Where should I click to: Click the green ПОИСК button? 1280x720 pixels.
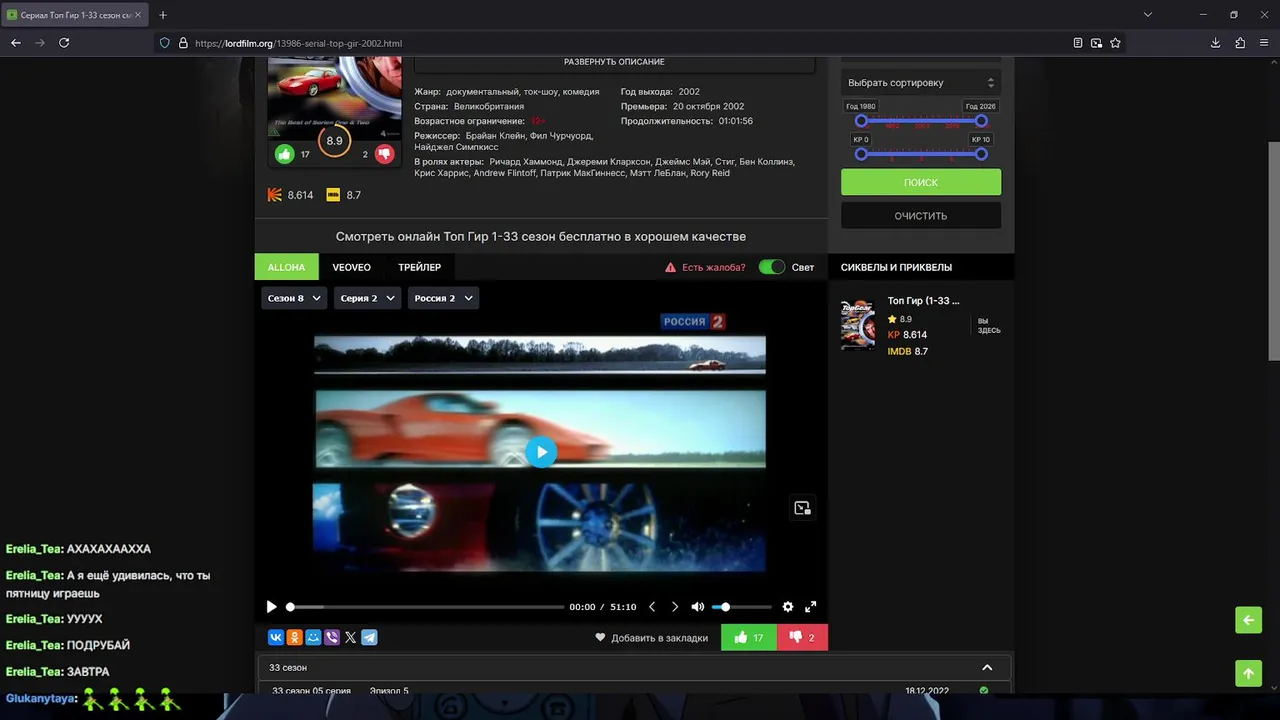pyautogui.click(x=921, y=182)
